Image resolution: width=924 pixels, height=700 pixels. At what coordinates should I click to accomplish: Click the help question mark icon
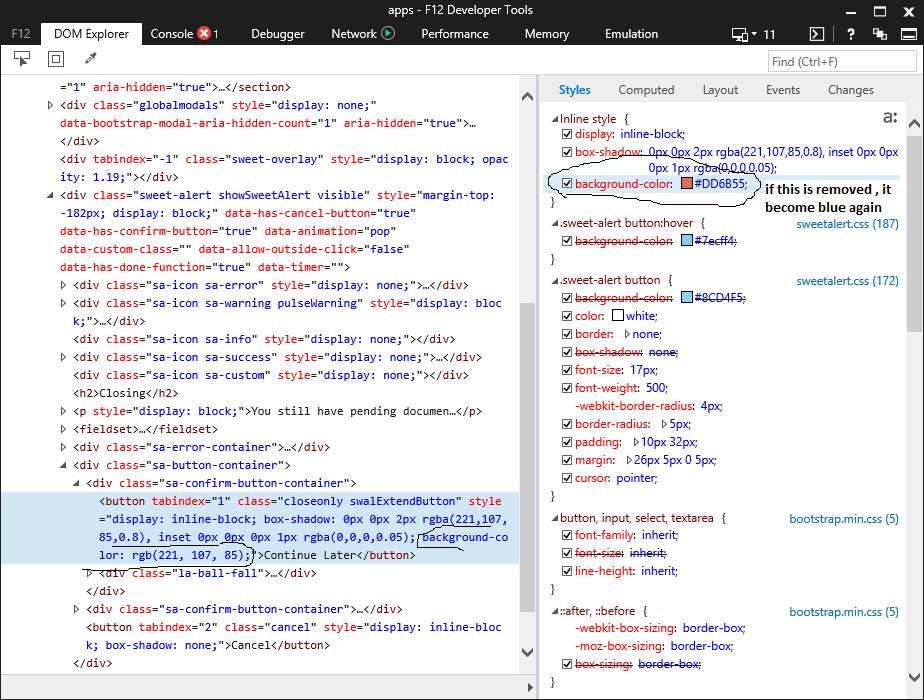click(x=850, y=33)
